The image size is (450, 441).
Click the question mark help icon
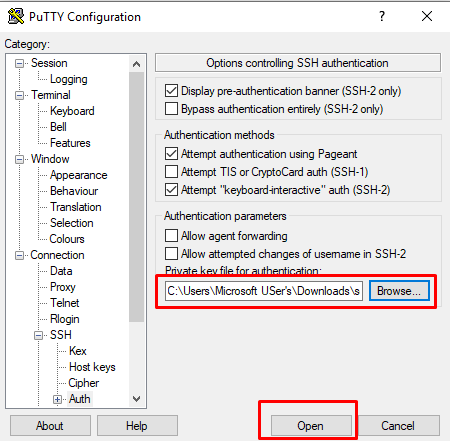(x=382, y=16)
